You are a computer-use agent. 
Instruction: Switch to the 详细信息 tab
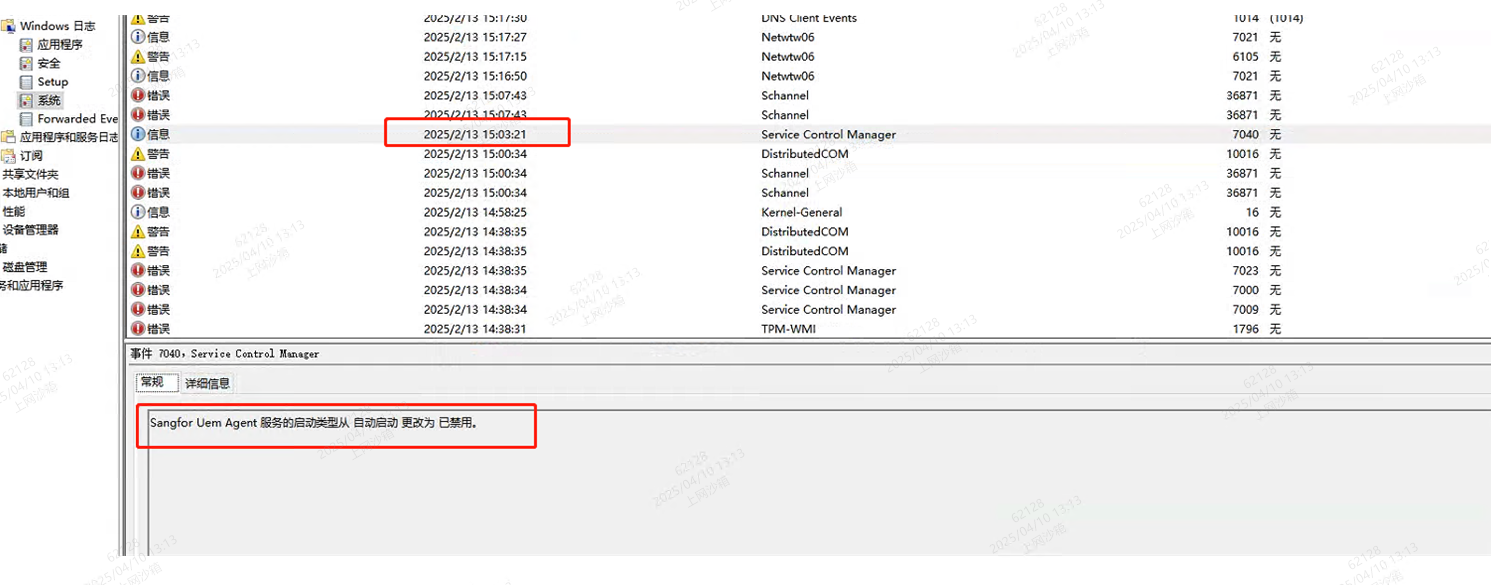207,383
